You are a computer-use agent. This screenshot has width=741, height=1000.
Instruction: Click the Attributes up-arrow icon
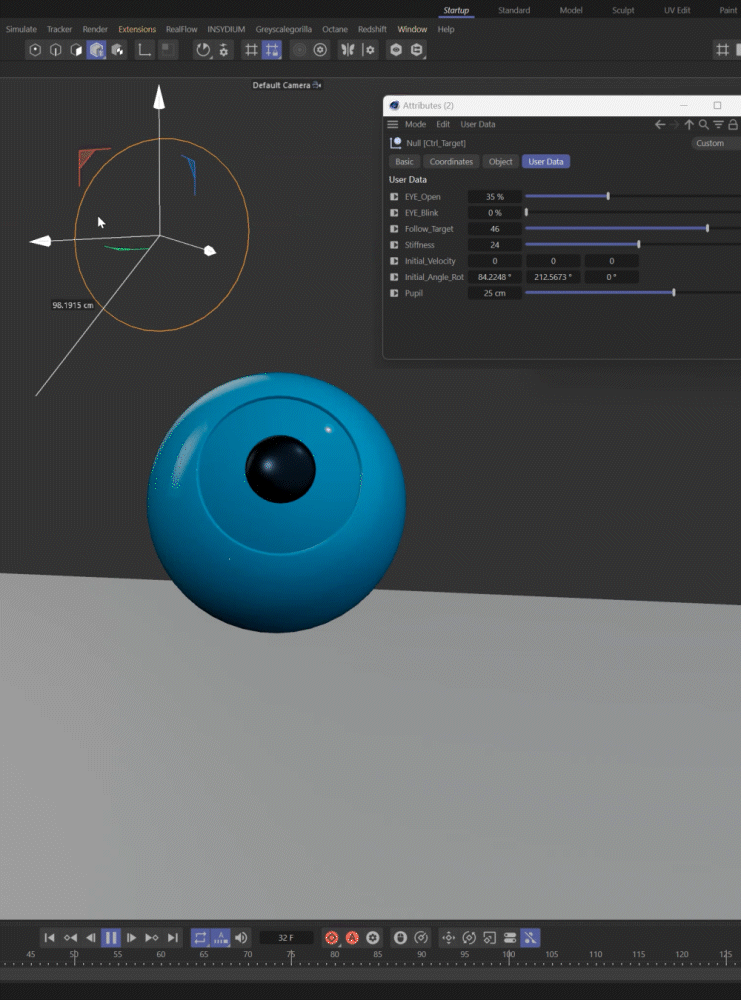(x=689, y=124)
